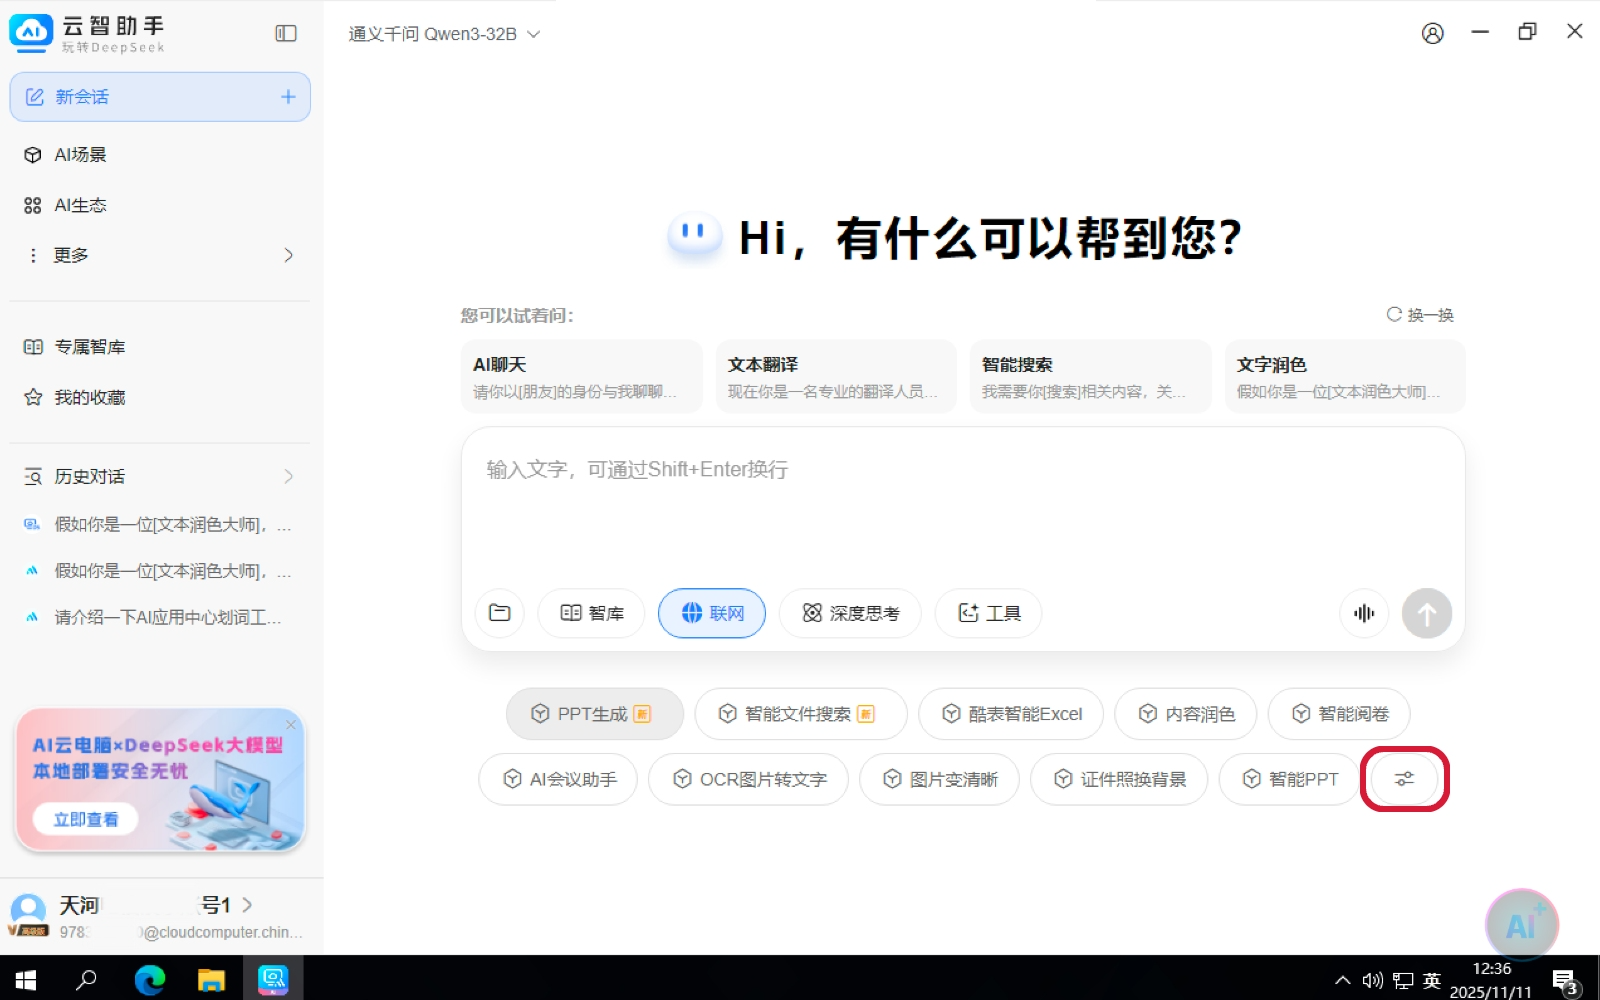Viewport: 1600px width, 1000px height.
Task: Open the volume control in tray
Action: point(1373,980)
